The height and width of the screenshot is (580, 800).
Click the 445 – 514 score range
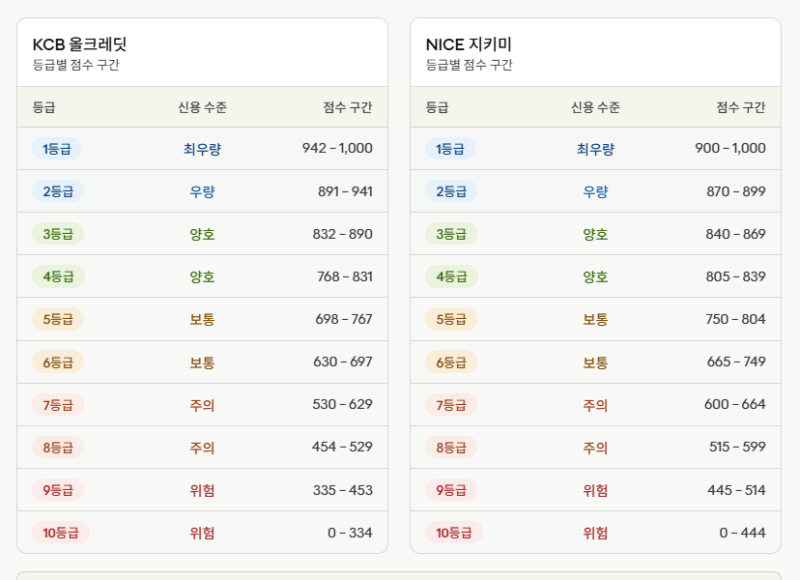pyautogui.click(x=737, y=490)
